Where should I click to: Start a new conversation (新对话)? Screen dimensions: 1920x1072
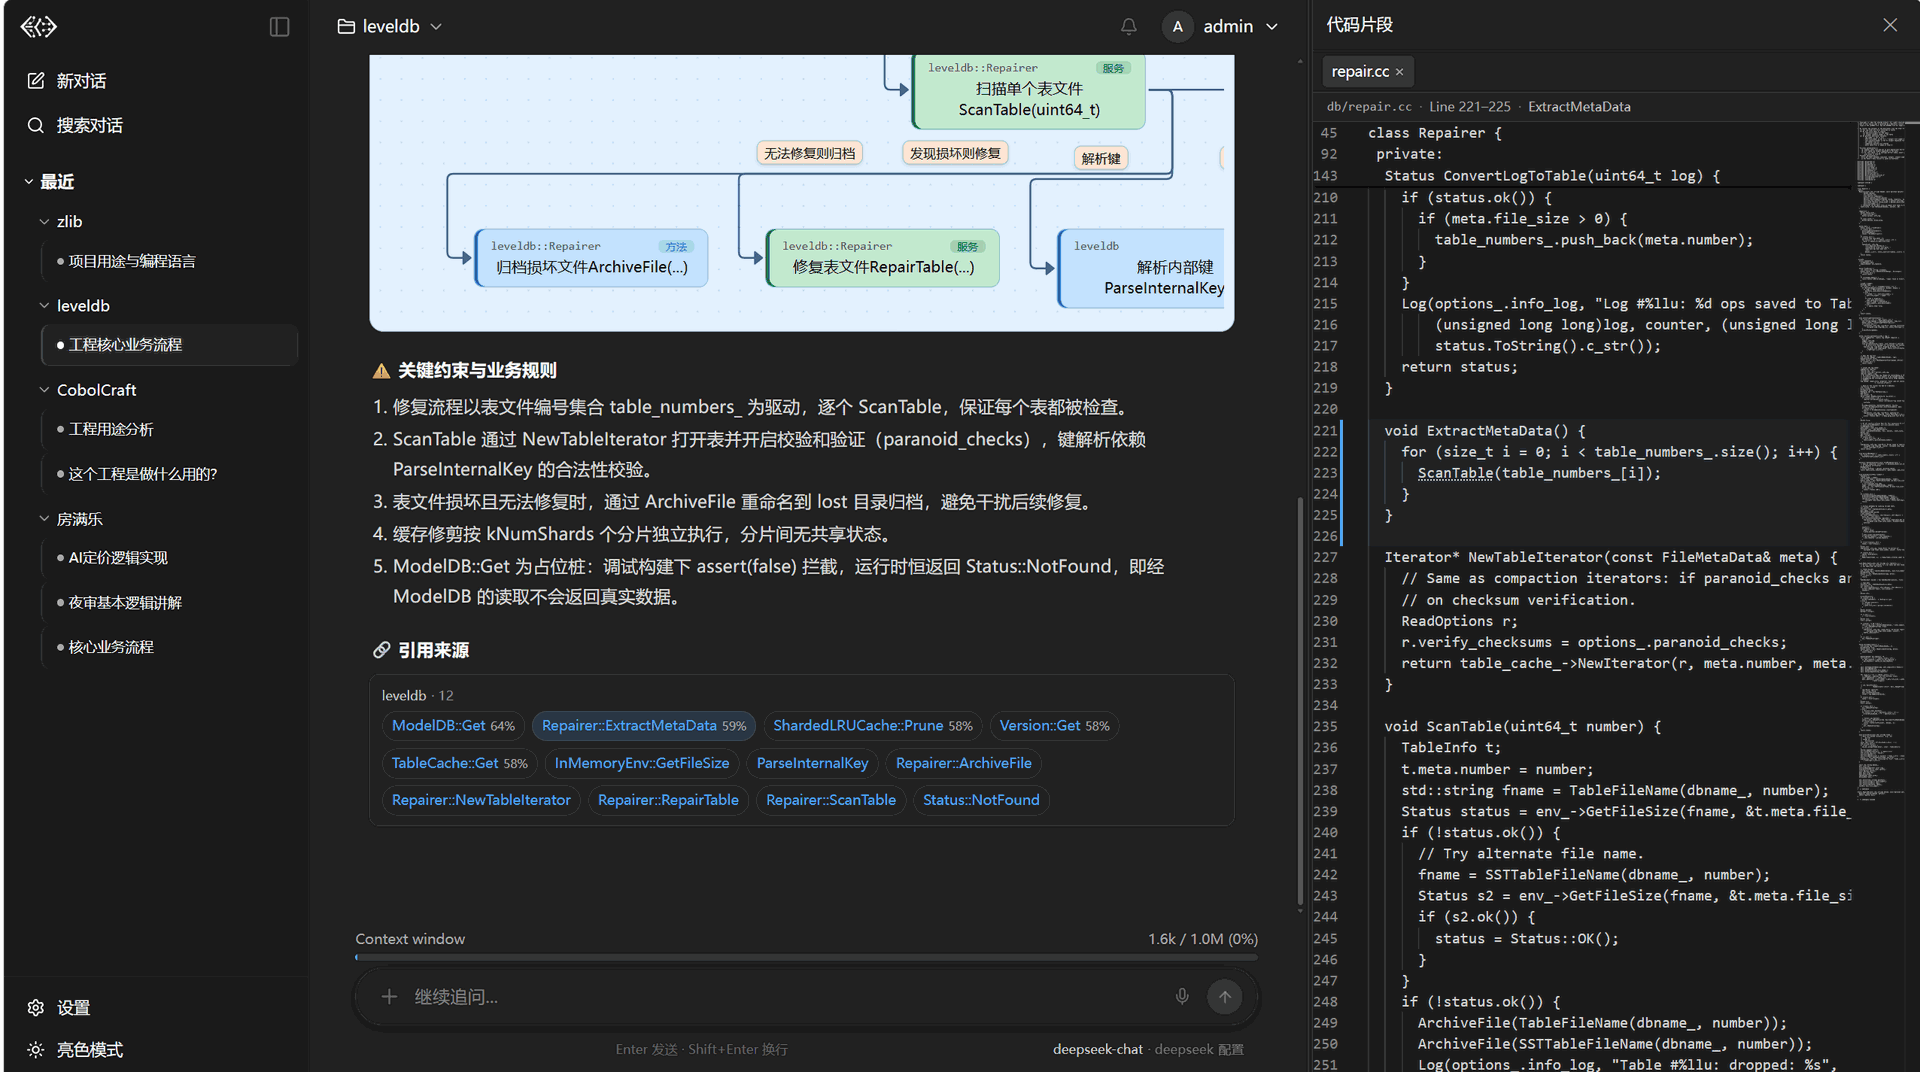[x=67, y=81]
